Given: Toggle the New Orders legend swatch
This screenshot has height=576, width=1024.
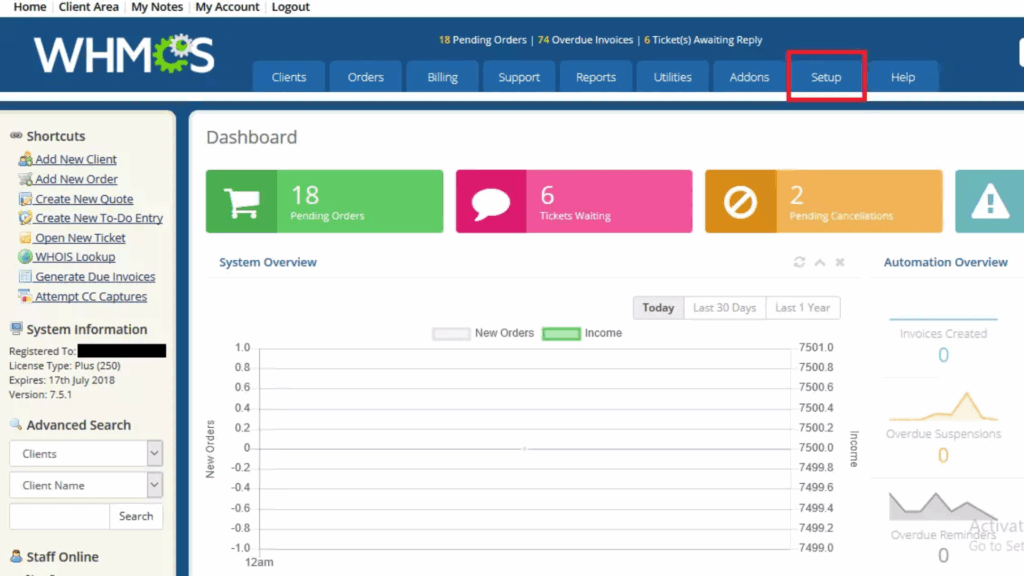Looking at the screenshot, I should (451, 334).
